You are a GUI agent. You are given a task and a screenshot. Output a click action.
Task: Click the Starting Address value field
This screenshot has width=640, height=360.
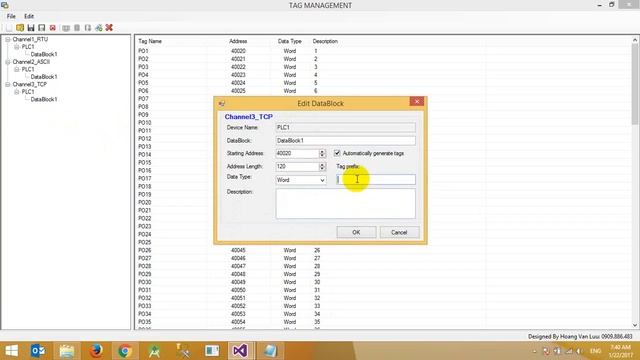pyautogui.click(x=297, y=153)
